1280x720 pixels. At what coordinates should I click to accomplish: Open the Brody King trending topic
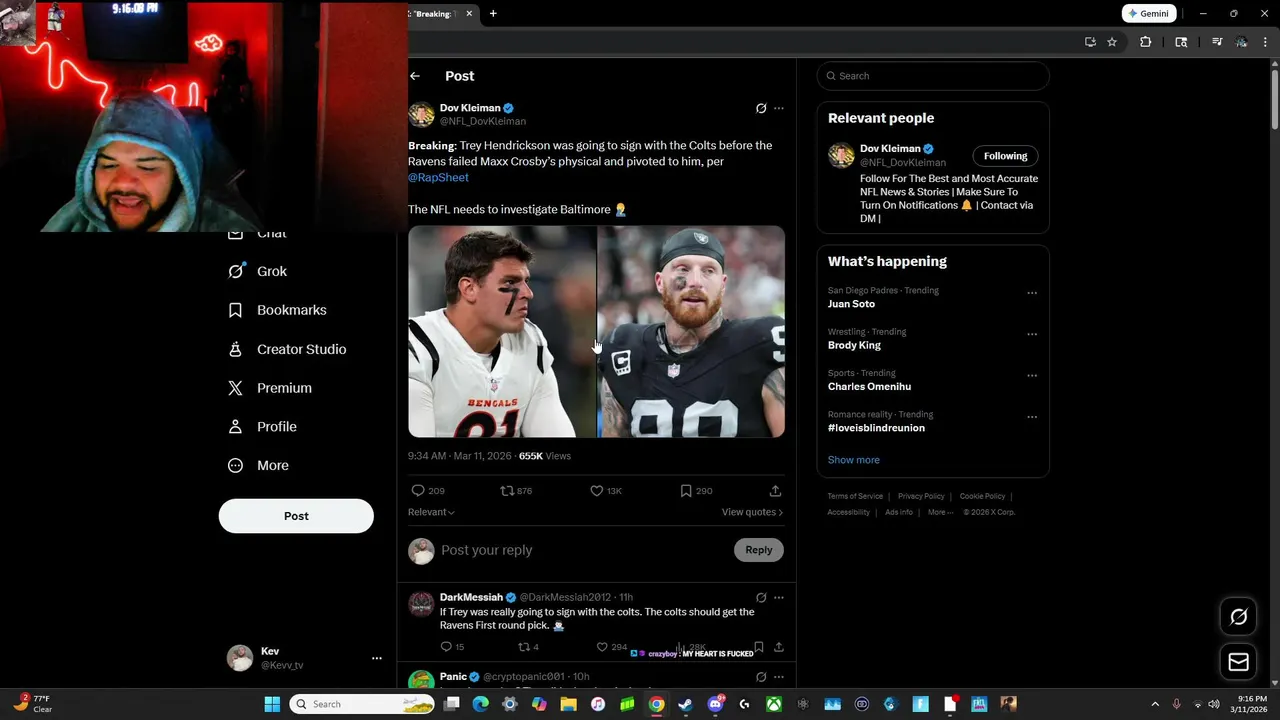tap(854, 345)
